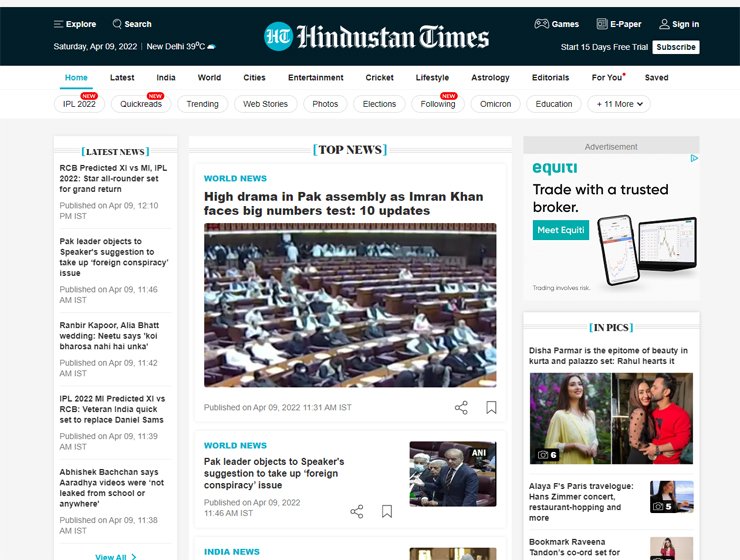Open IPL 2022 MI Predicted XI article

pyautogui.click(x=112, y=409)
